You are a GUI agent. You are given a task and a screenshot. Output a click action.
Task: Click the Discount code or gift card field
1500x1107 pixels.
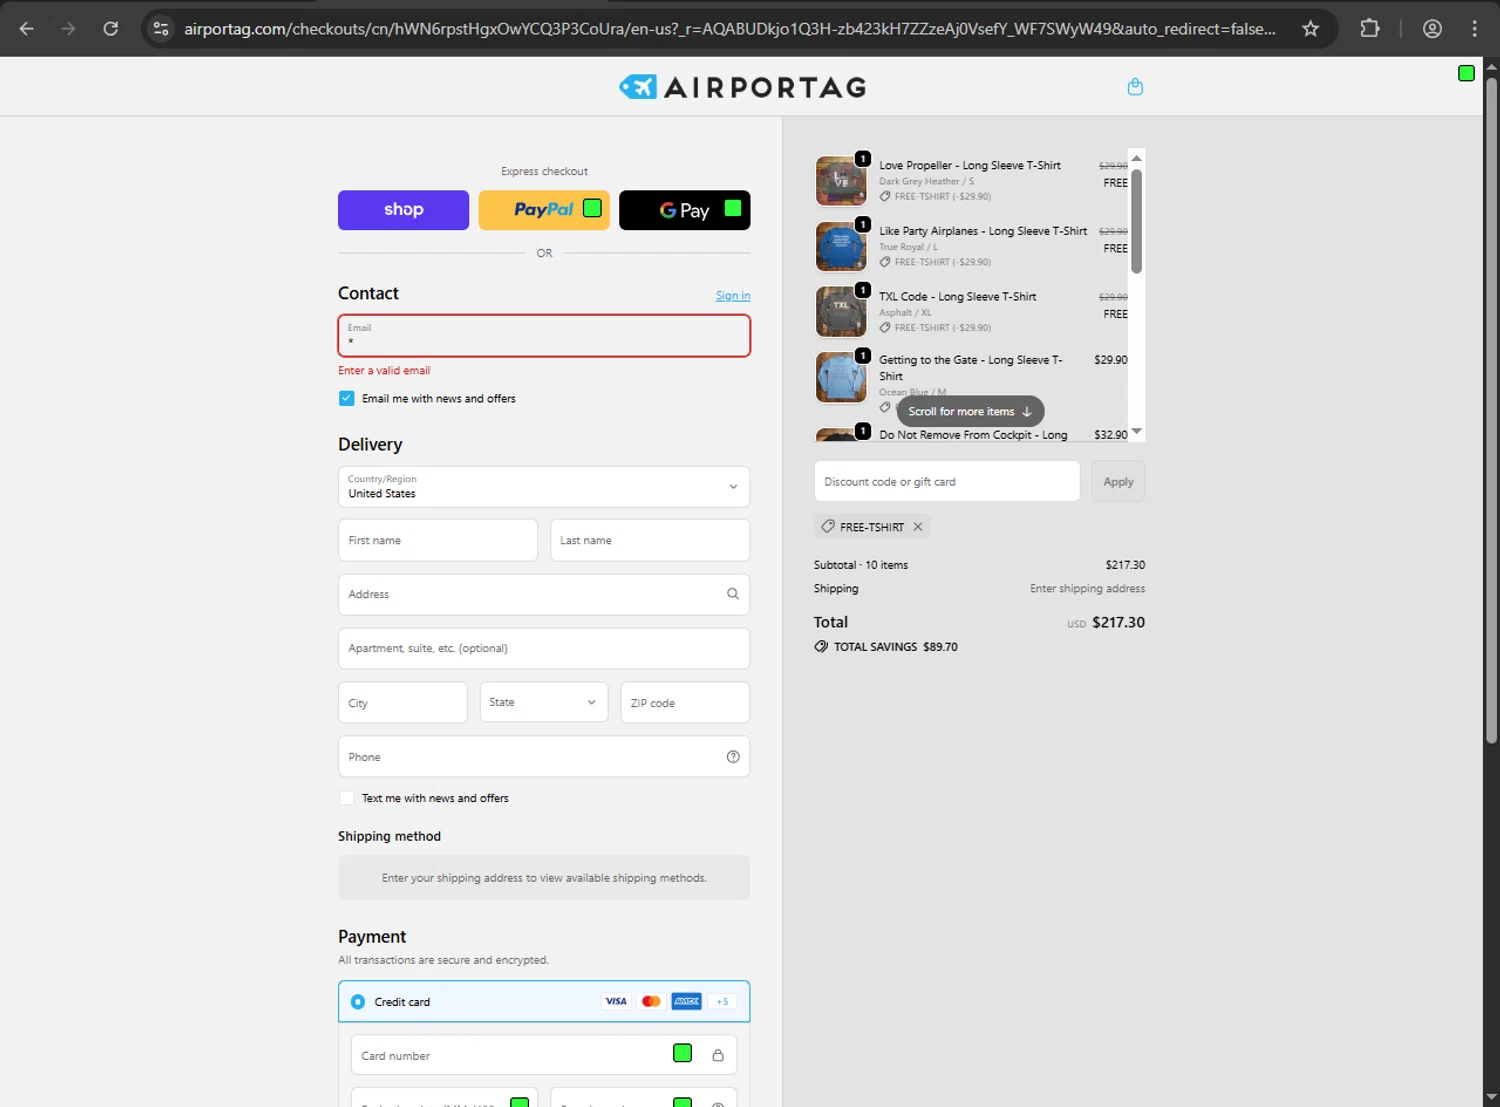click(947, 481)
